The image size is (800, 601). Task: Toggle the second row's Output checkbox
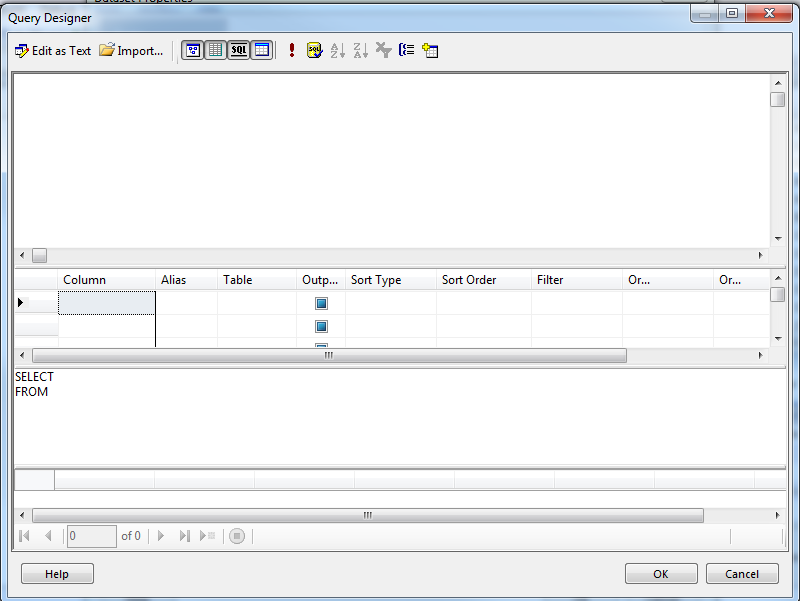pyautogui.click(x=322, y=326)
